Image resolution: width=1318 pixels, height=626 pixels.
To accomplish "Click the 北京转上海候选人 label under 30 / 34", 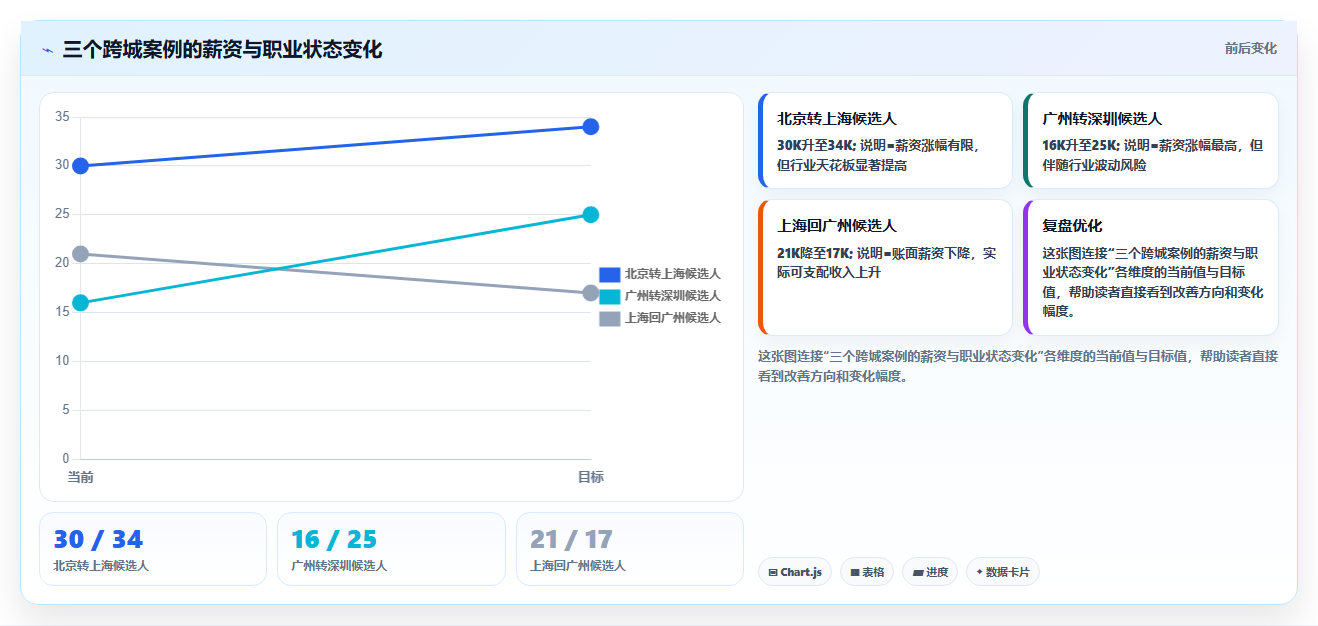I will (101, 566).
